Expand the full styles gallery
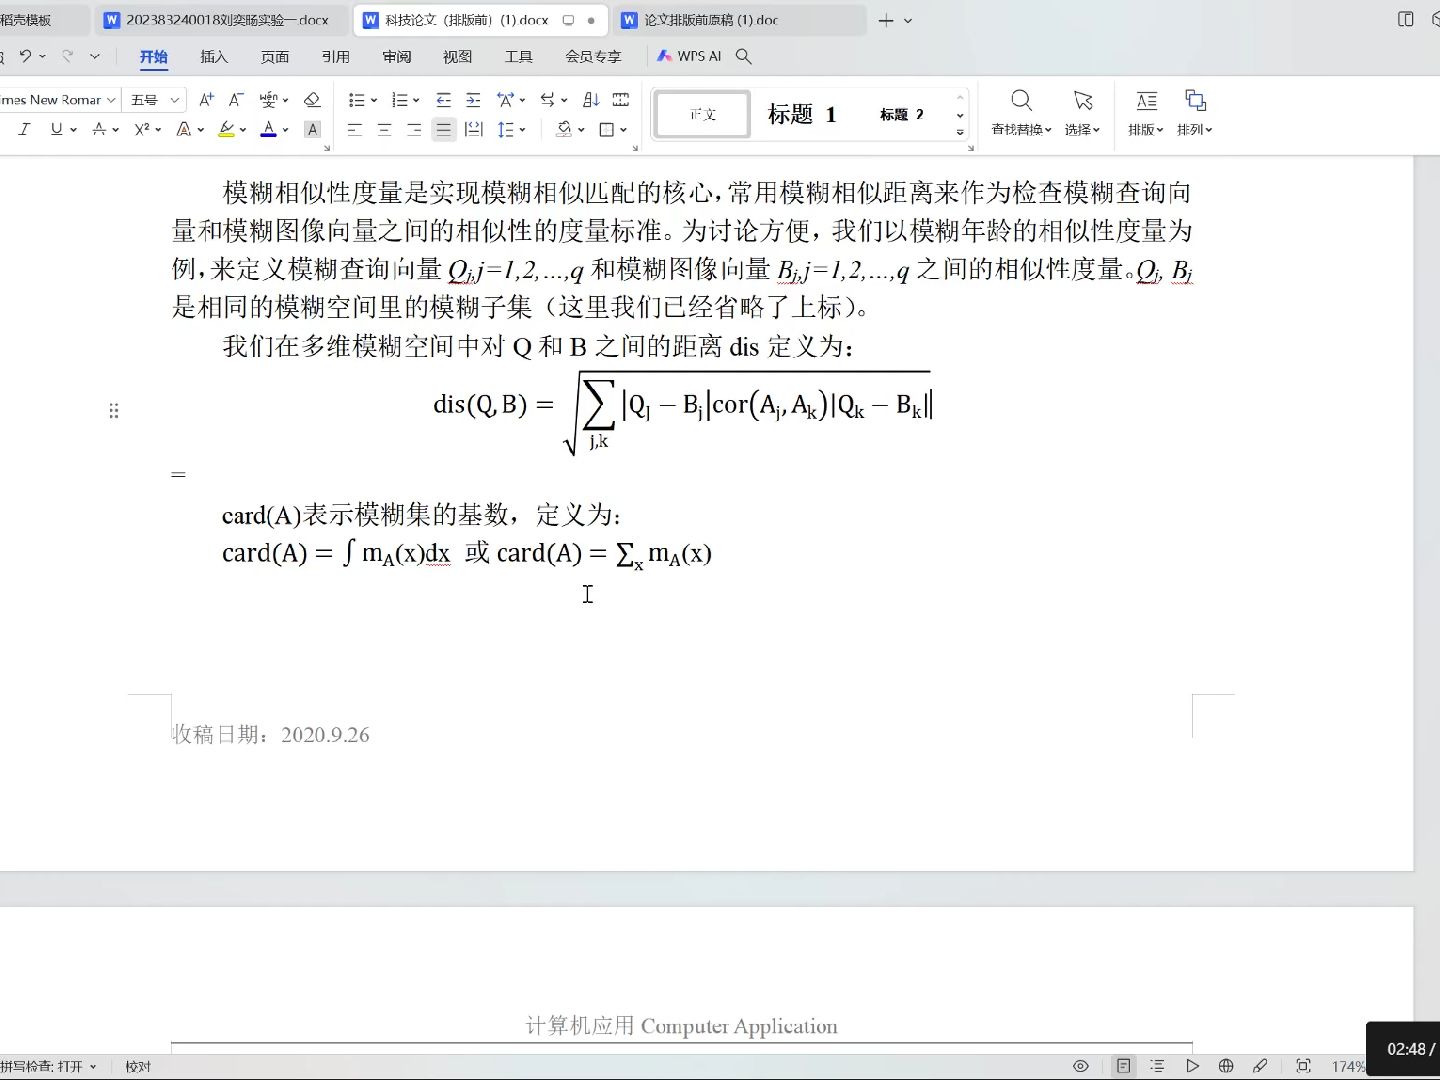 pos(960,132)
